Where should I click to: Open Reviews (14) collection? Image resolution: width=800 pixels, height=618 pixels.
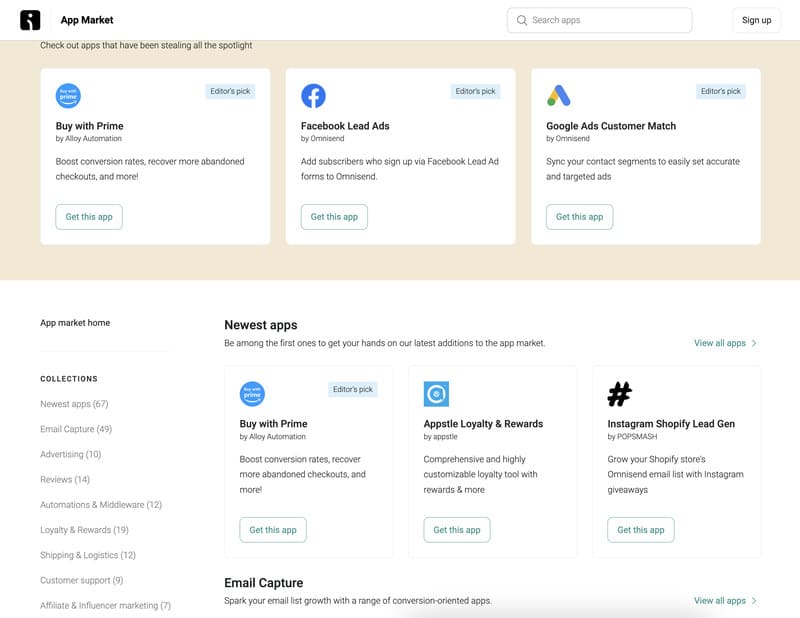pos(65,479)
